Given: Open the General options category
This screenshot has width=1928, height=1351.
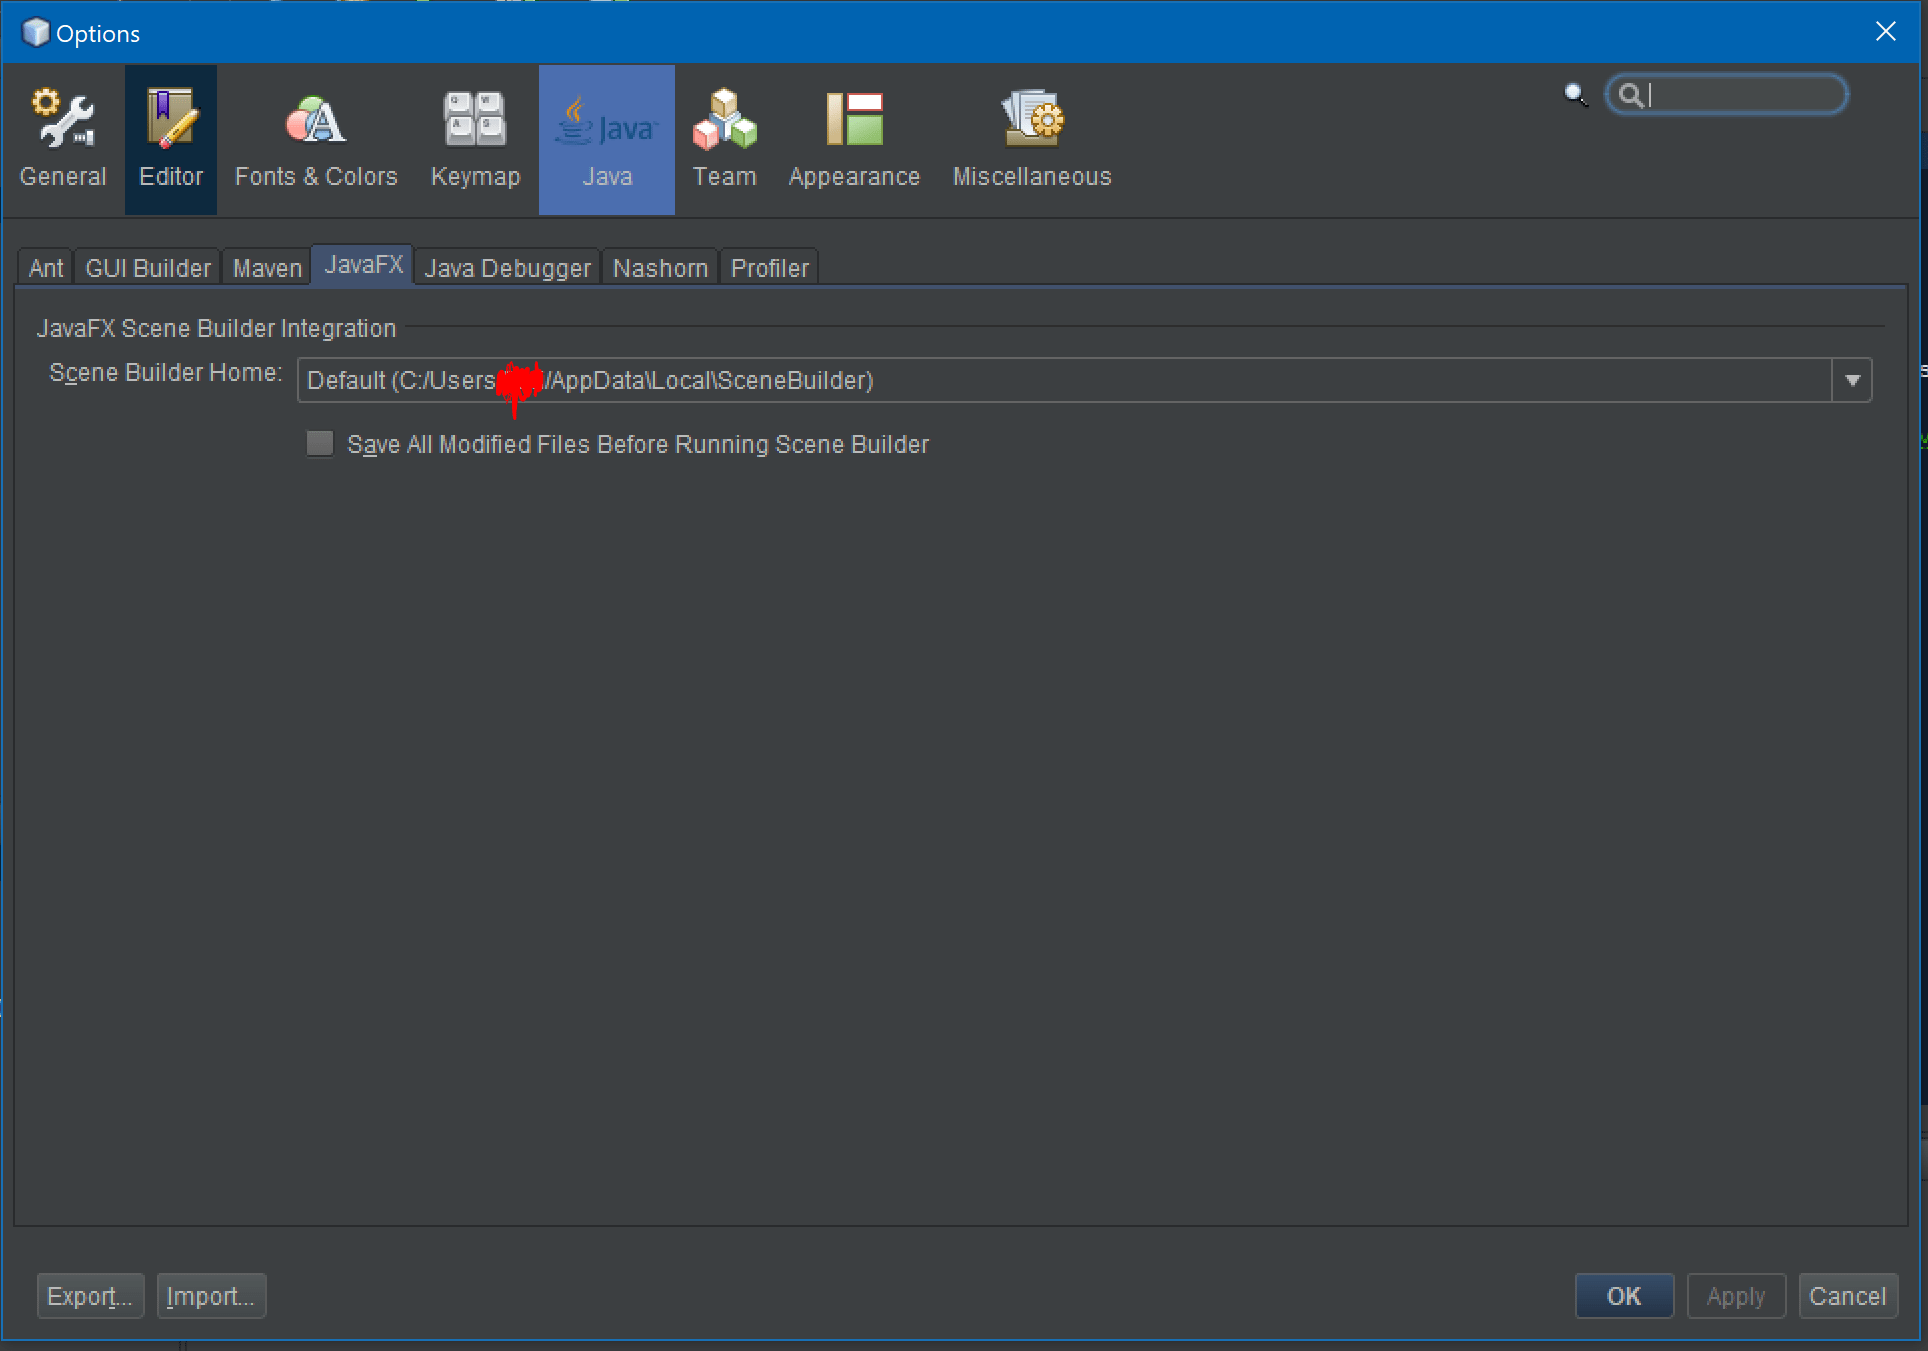Looking at the screenshot, I should (62, 140).
